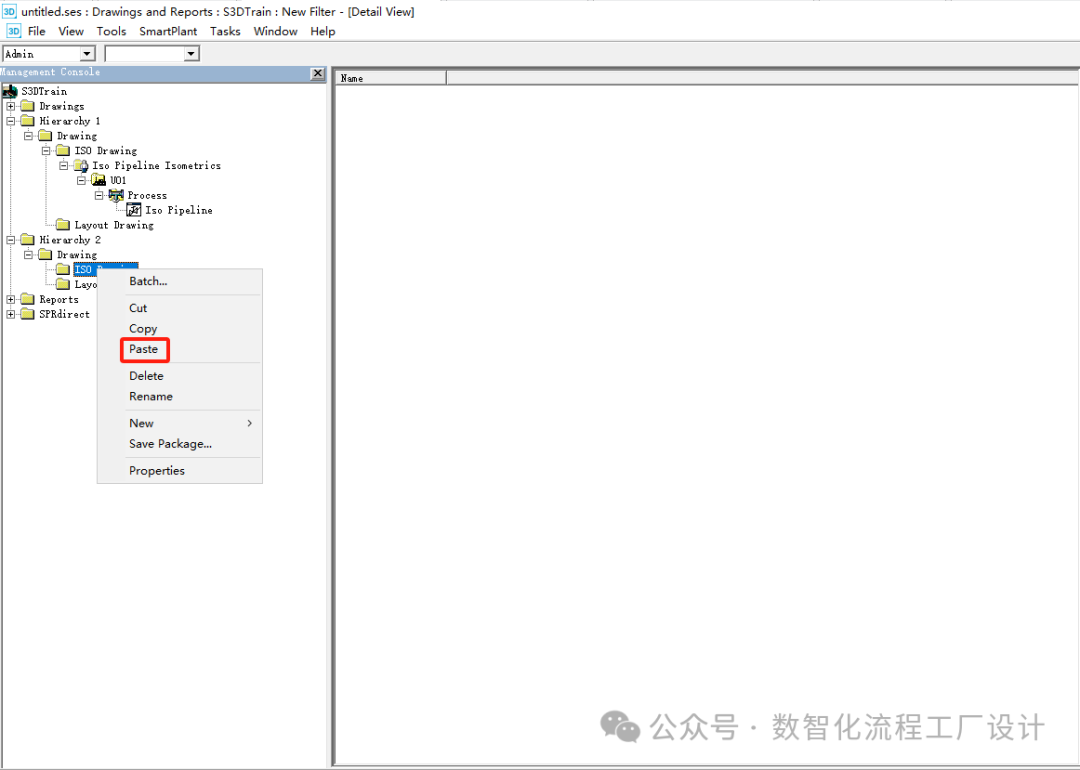This screenshot has width=1080, height=770.
Task: Select Copy in the context menu
Action: (x=143, y=329)
